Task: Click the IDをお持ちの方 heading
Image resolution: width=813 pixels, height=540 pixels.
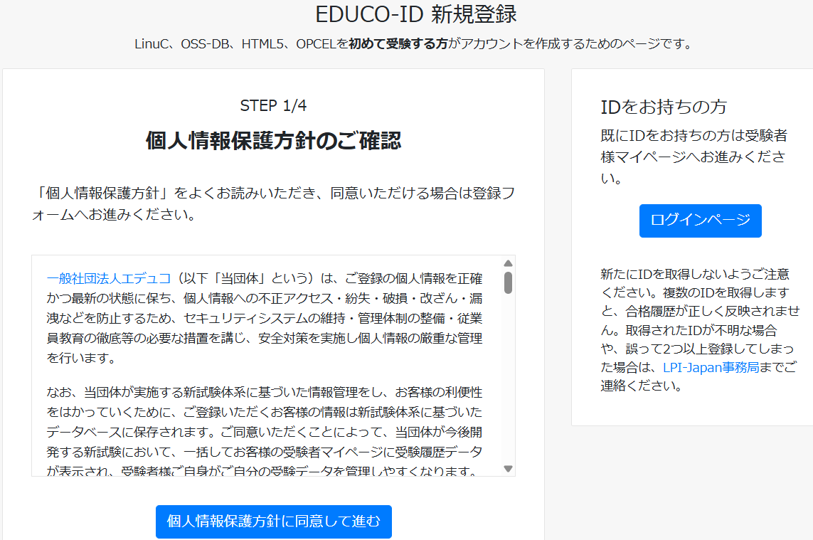Action: point(664,107)
